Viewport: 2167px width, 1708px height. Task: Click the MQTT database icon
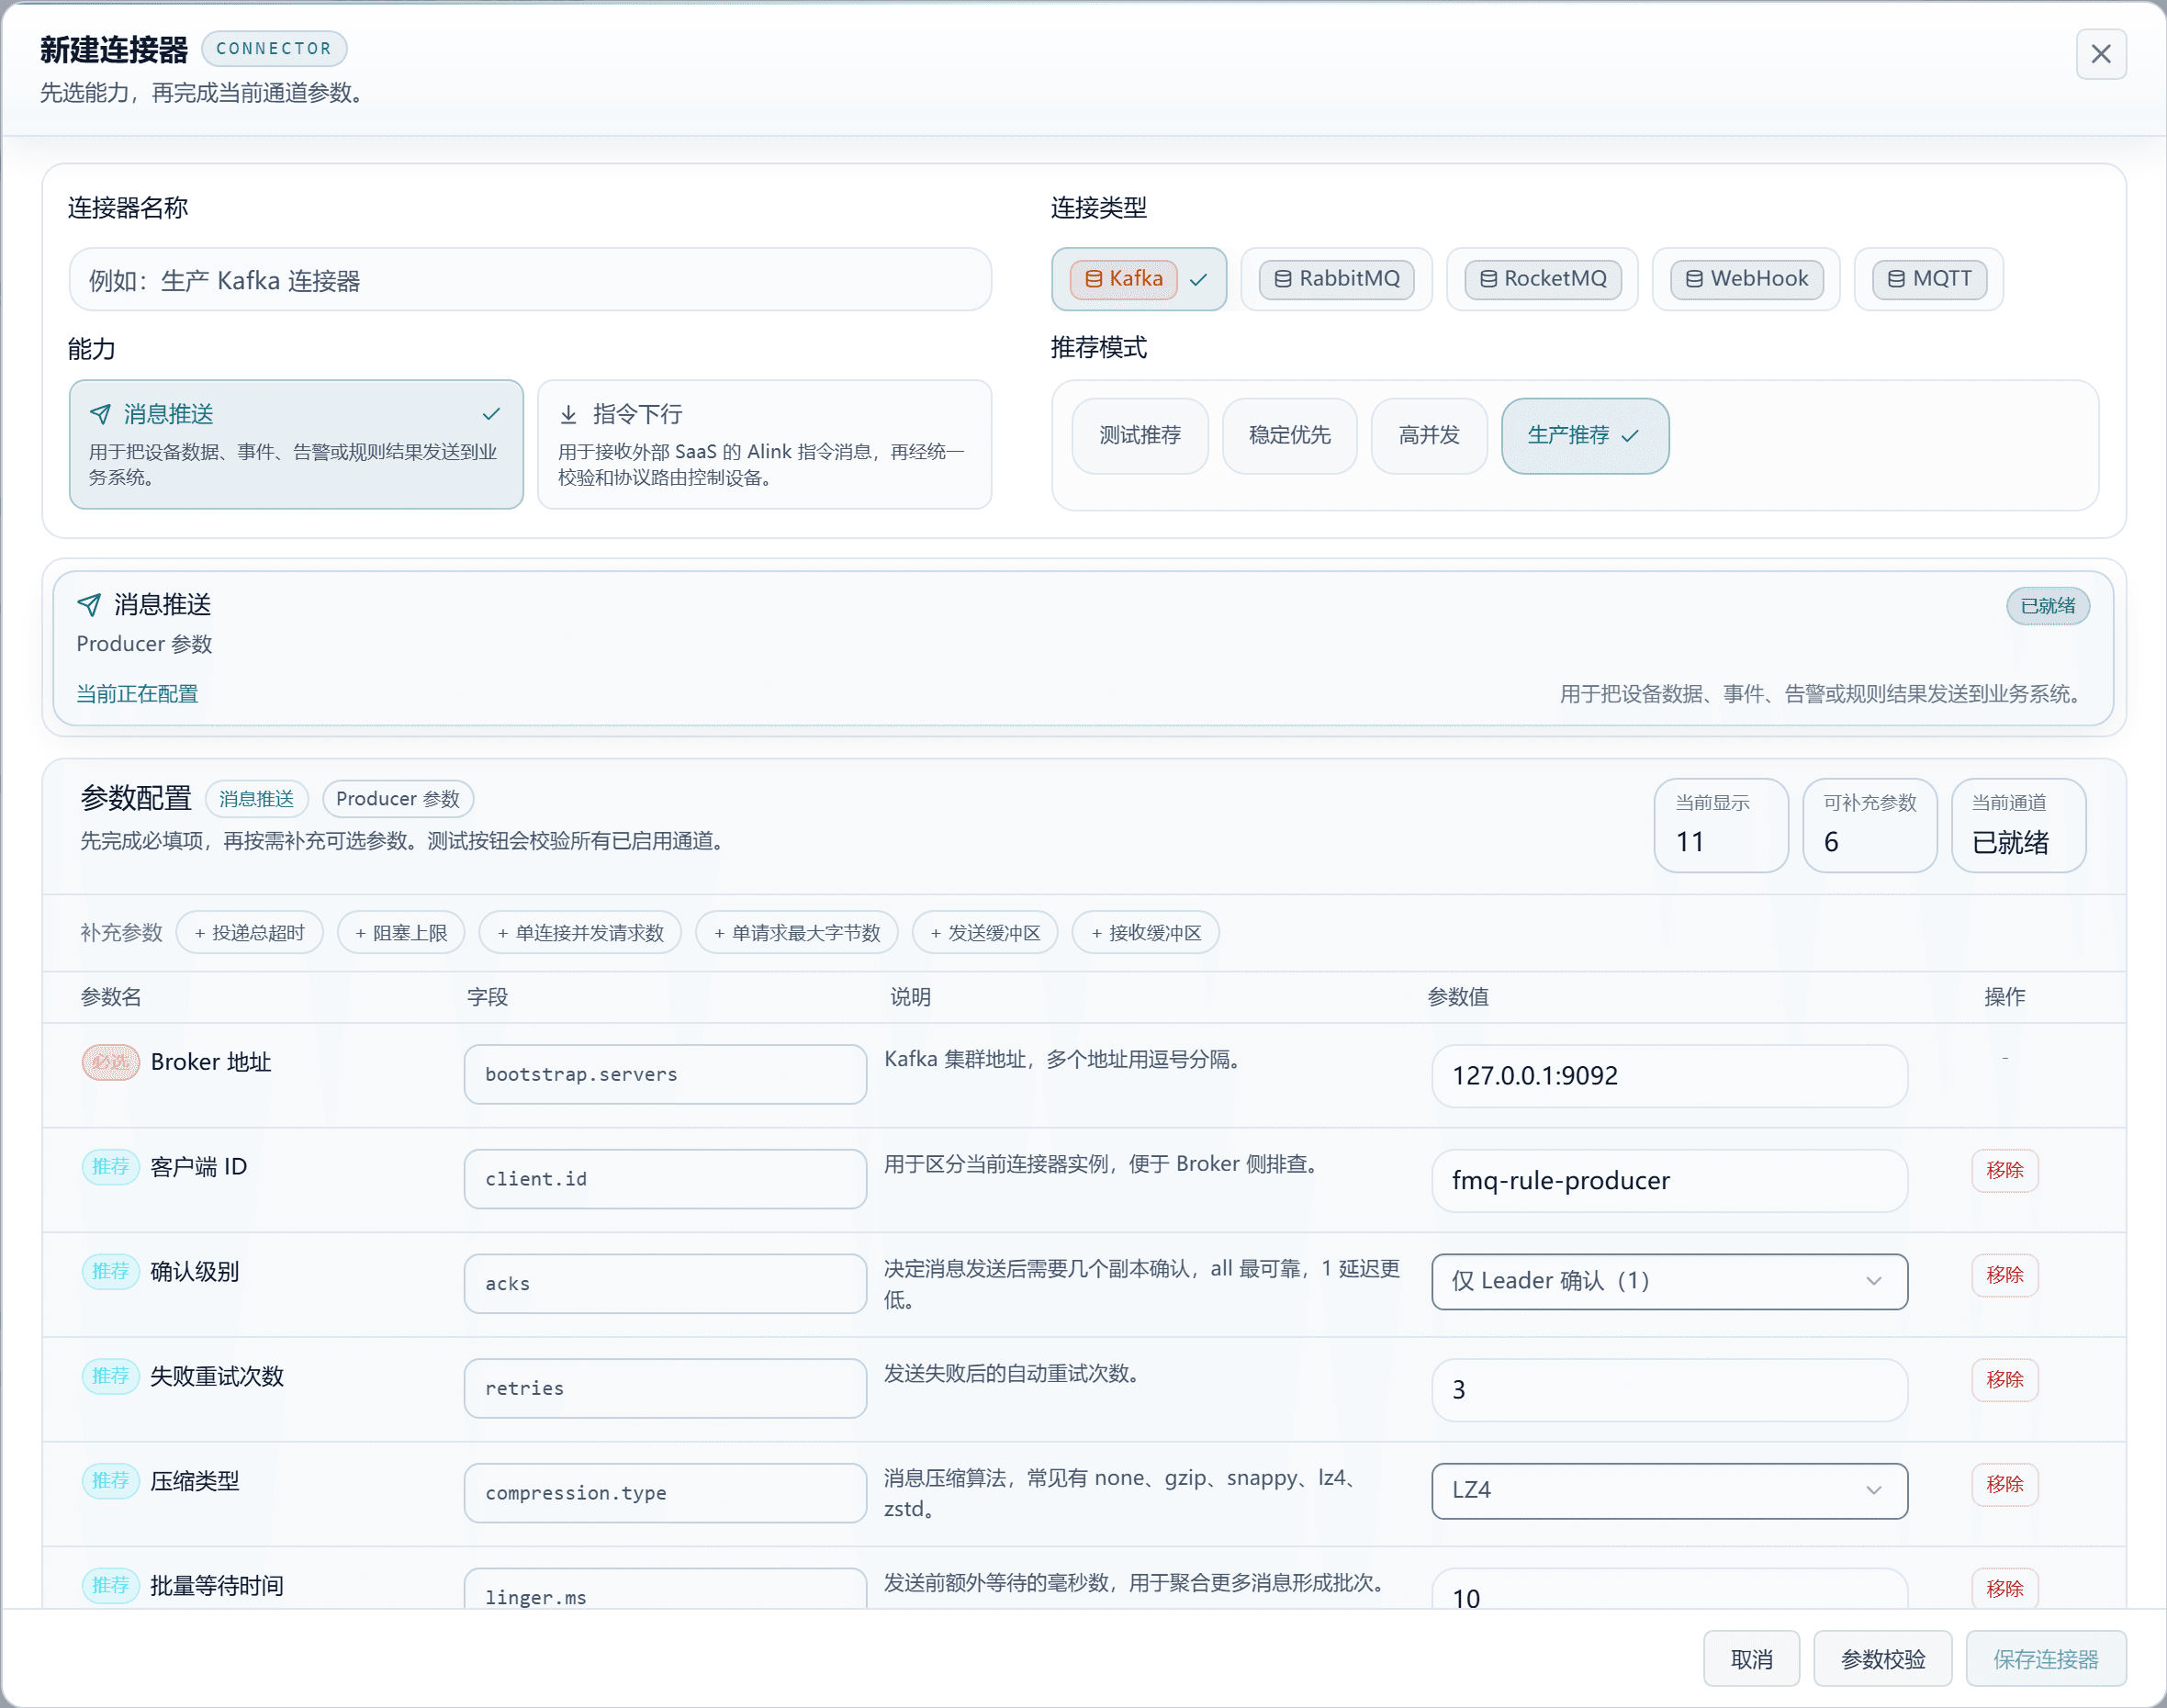1896,279
